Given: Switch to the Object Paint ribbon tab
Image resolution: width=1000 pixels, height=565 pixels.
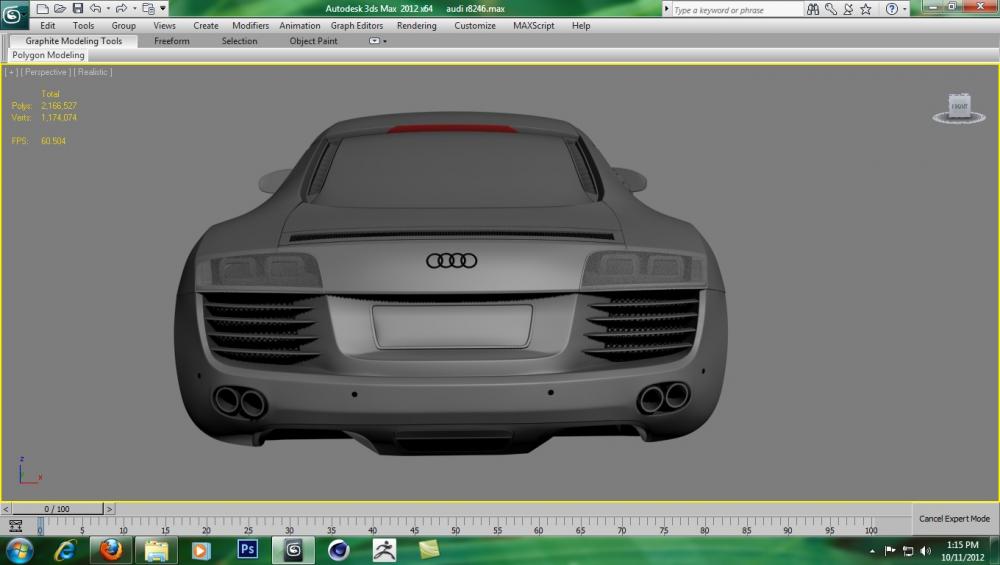Looking at the screenshot, I should pos(313,41).
